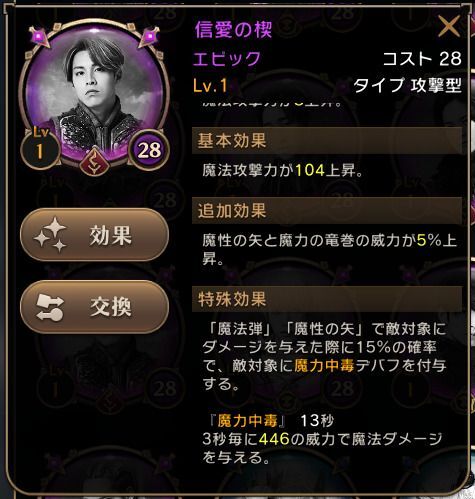475x499 pixels.
Task: Click the right purple gem ornament on frame
Action: click(x=149, y=36)
